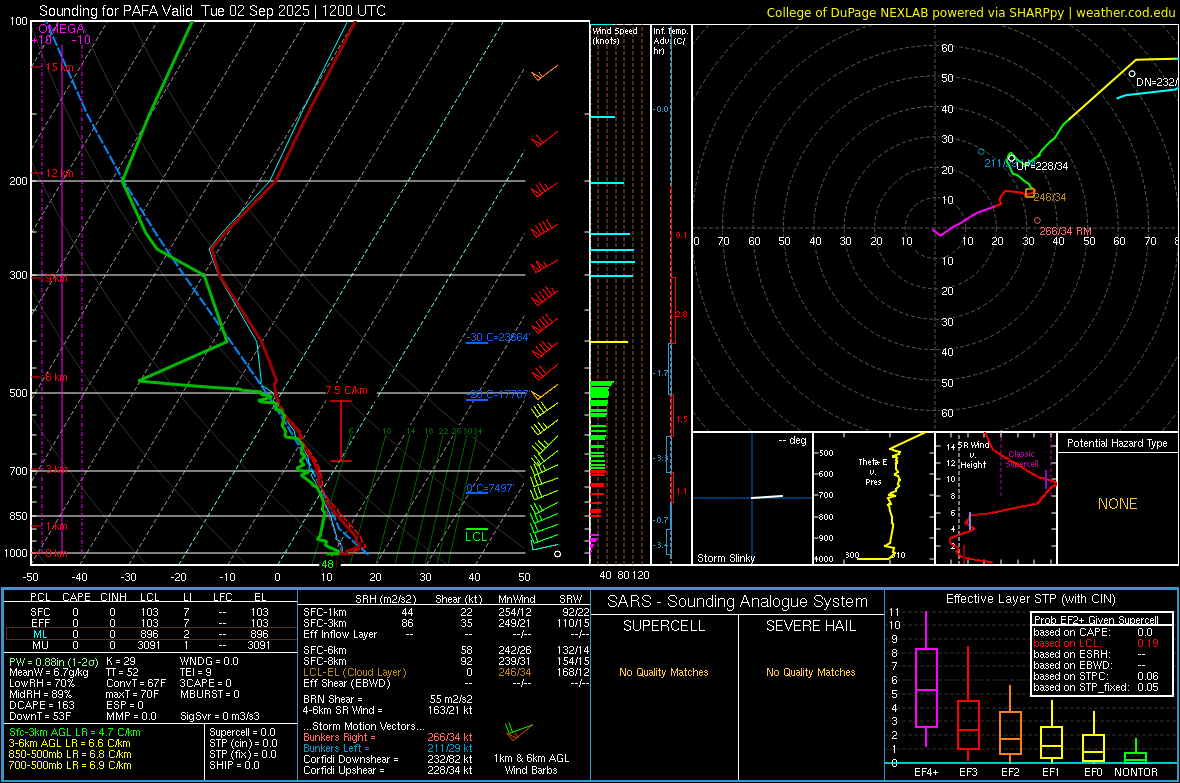Click the orange 'LCL-EL (Cloud Layer)' row
The width and height of the screenshot is (1180, 783).
446,672
